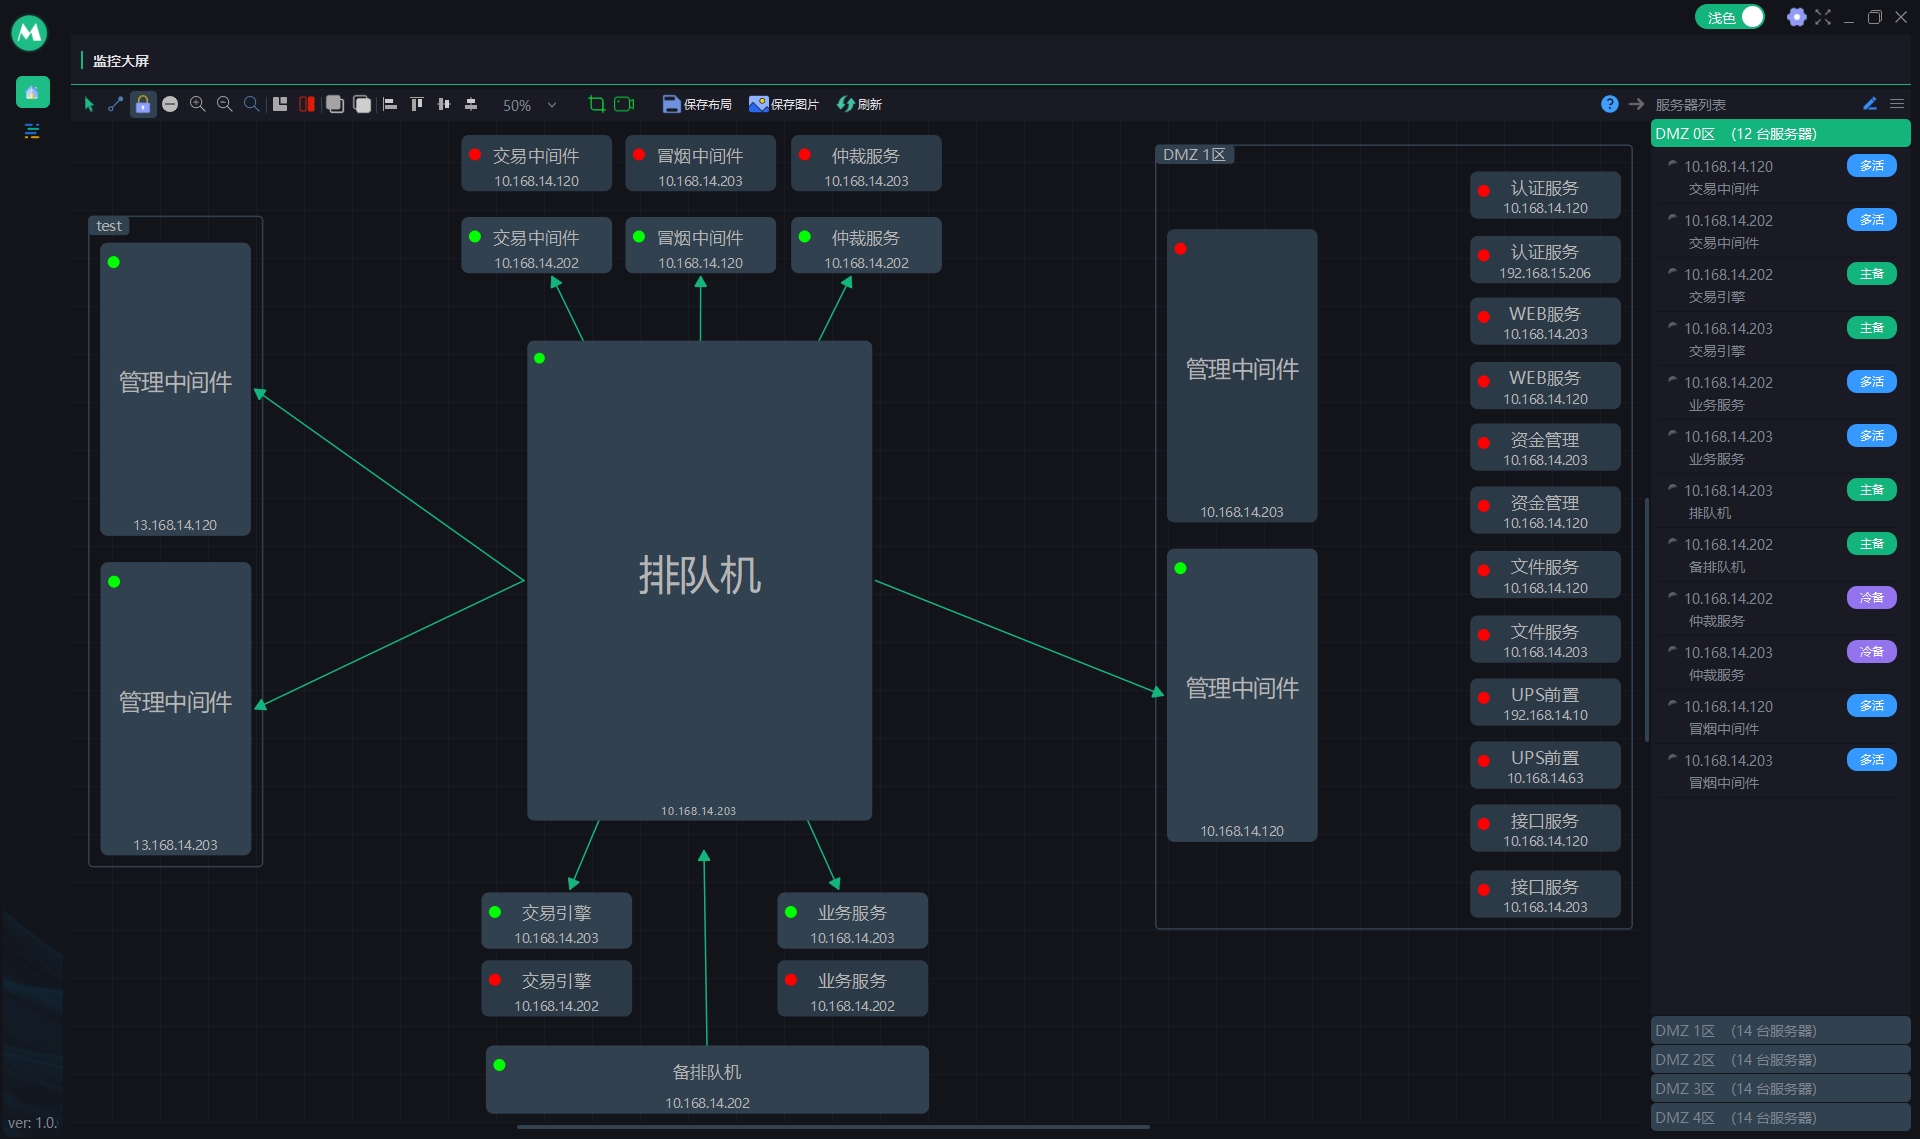This screenshot has width=1920, height=1139.
Task: Select the large 排队机 canvas node
Action: (x=699, y=580)
